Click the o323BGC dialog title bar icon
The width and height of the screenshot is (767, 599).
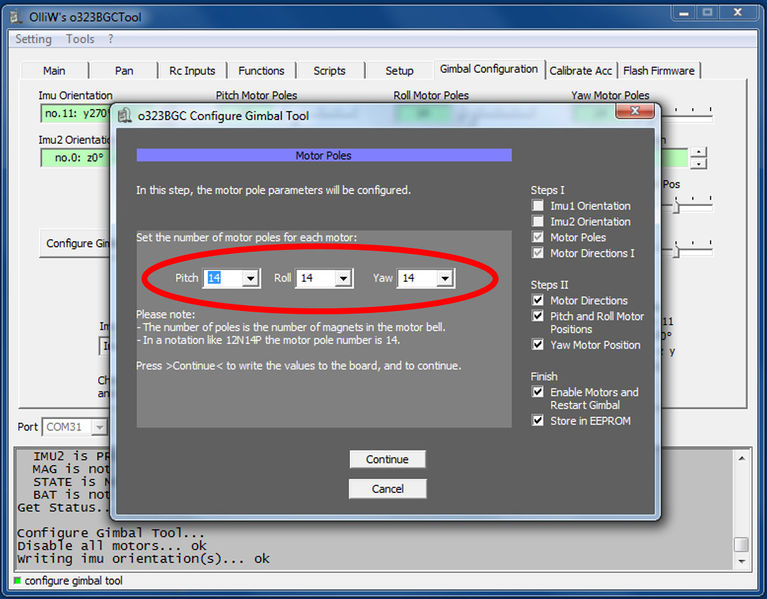point(125,116)
